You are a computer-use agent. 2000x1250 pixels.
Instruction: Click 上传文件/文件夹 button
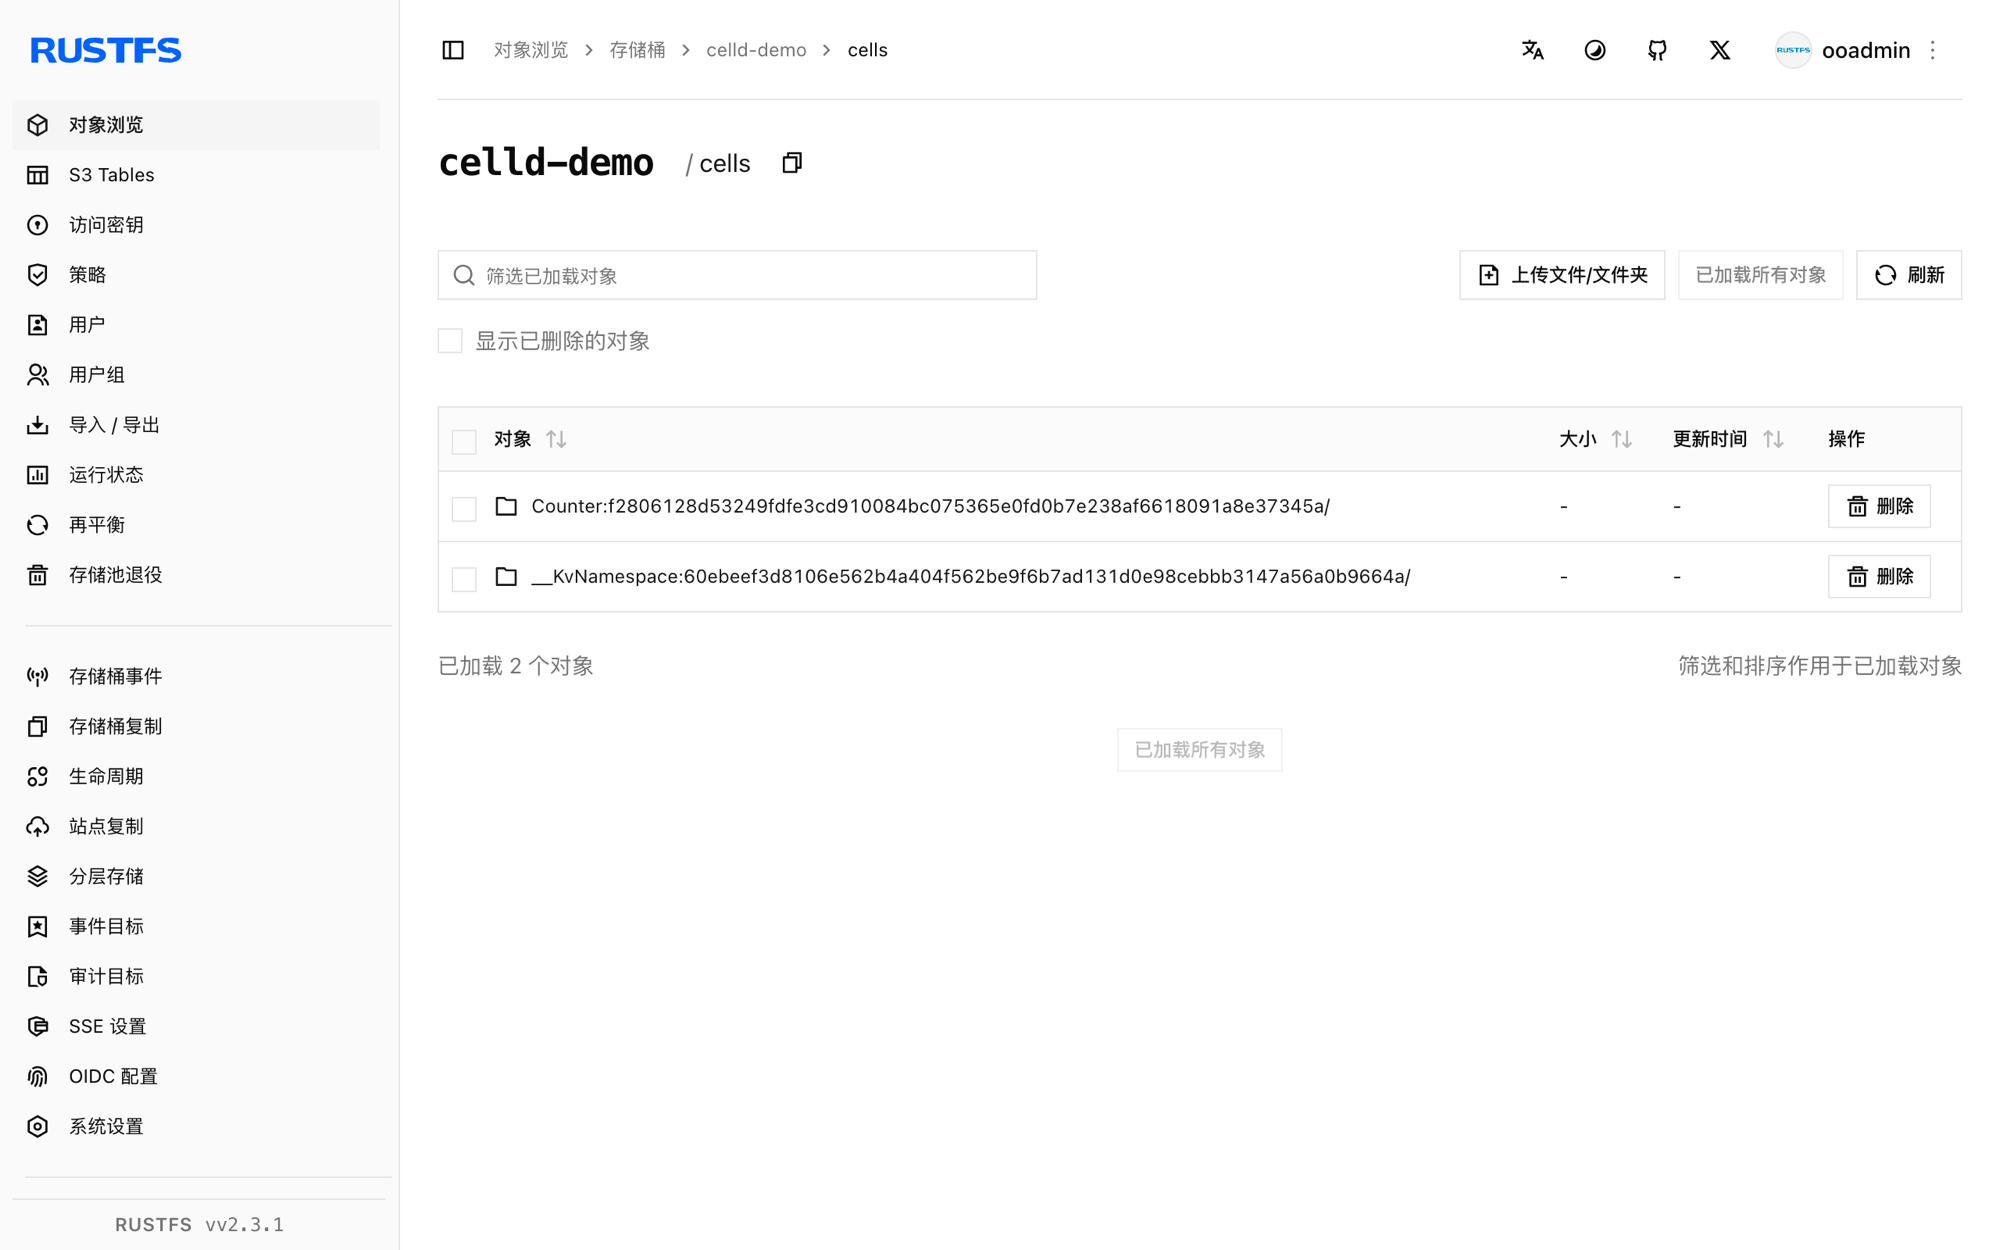(x=1562, y=275)
